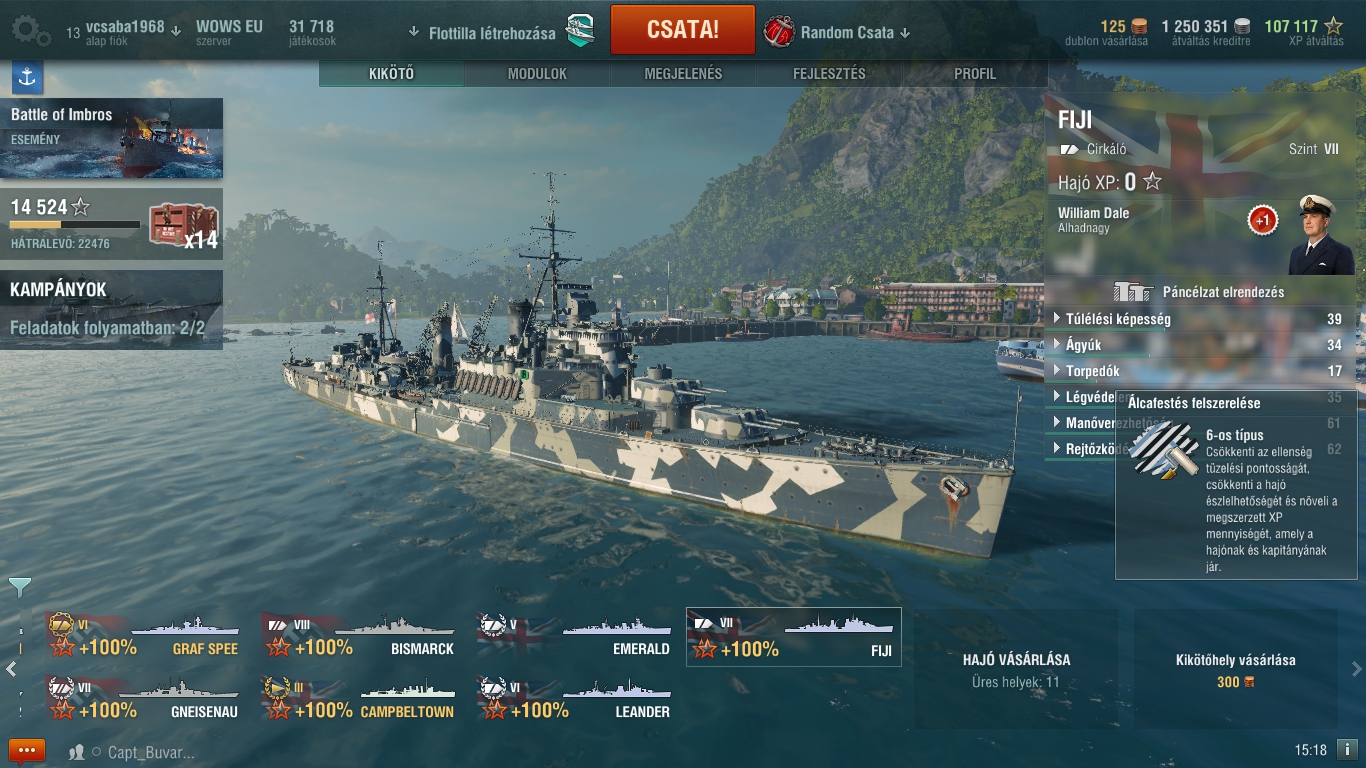
Task: Click the info icon near the clock
Action: (x=1346, y=749)
